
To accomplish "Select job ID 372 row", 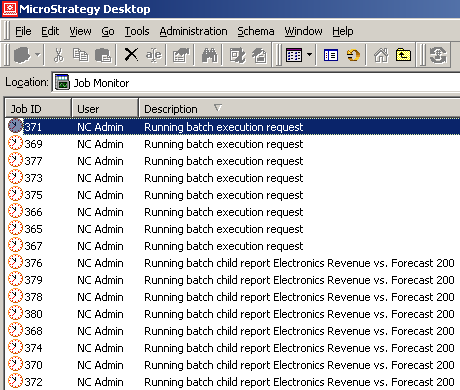I will (x=233, y=382).
